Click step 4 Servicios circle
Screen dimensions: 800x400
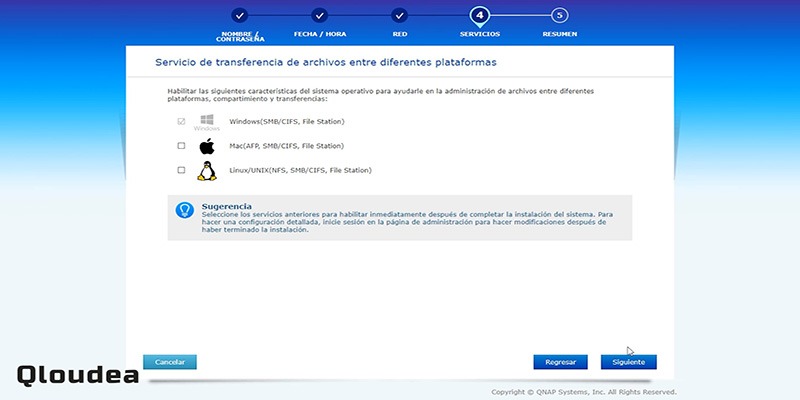tap(480, 16)
